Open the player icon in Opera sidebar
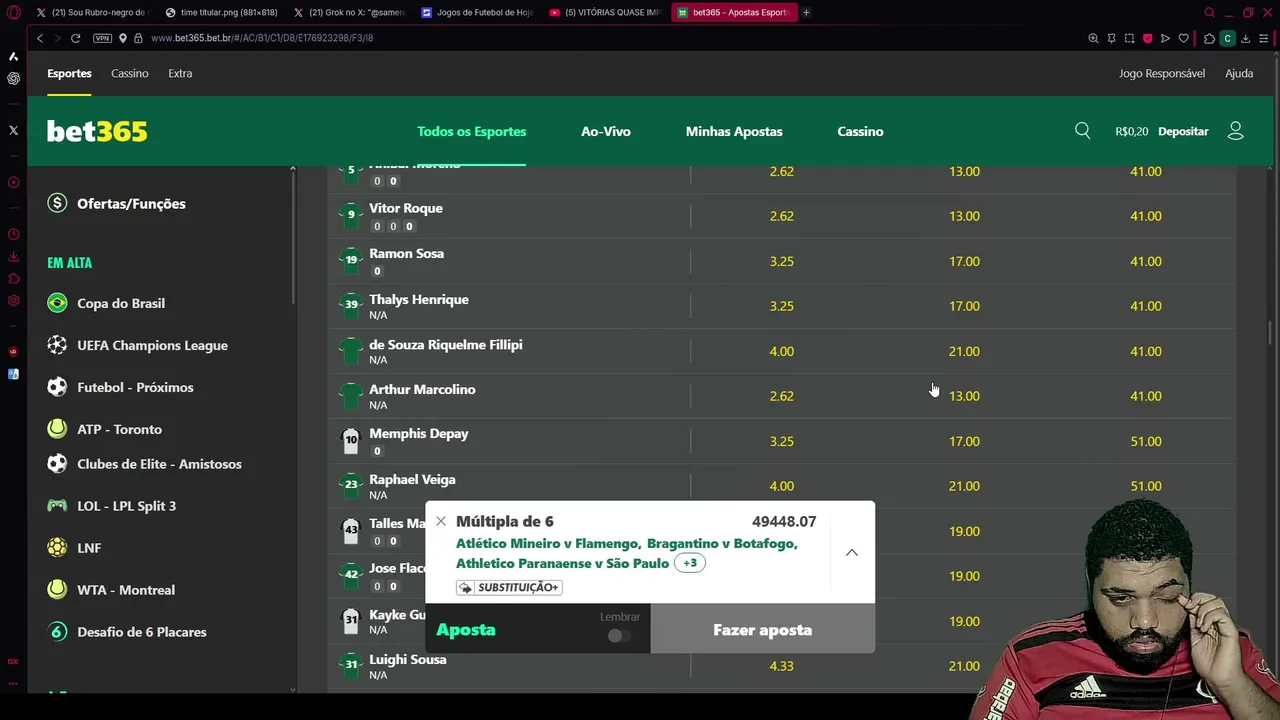The height and width of the screenshot is (720, 1280). click(x=13, y=182)
